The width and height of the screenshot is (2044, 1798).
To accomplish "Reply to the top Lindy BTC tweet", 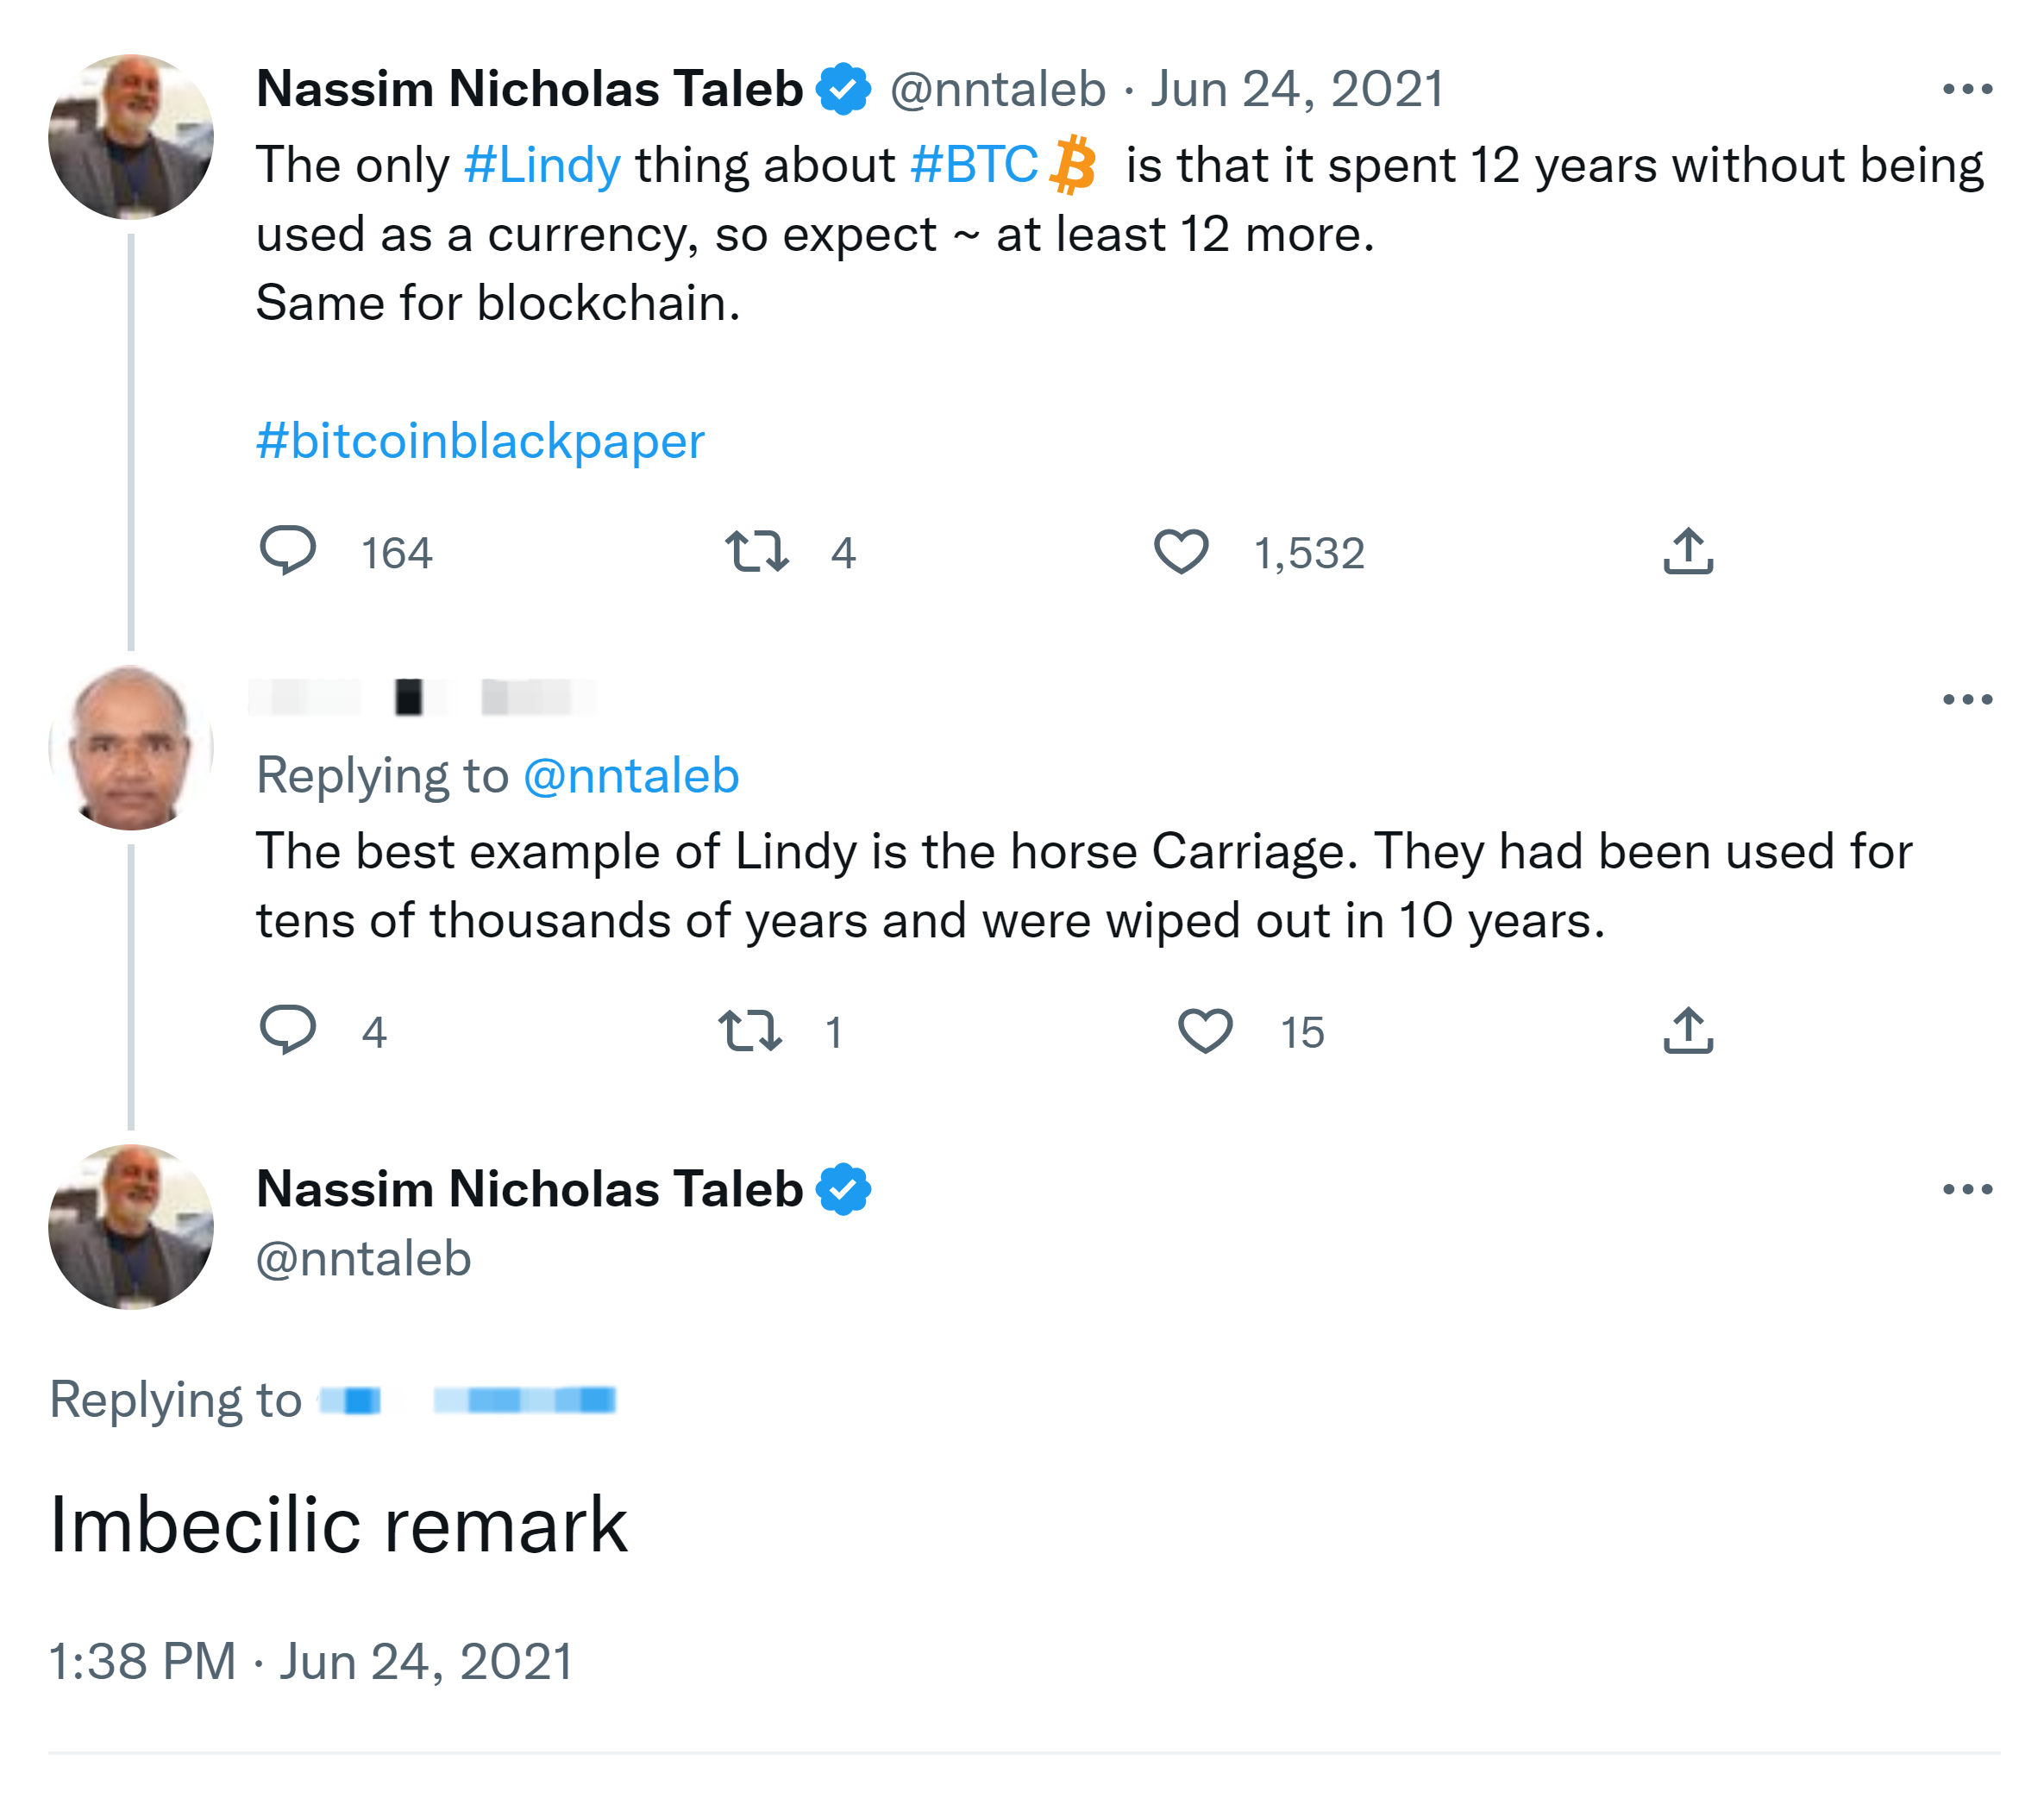I will point(288,551).
